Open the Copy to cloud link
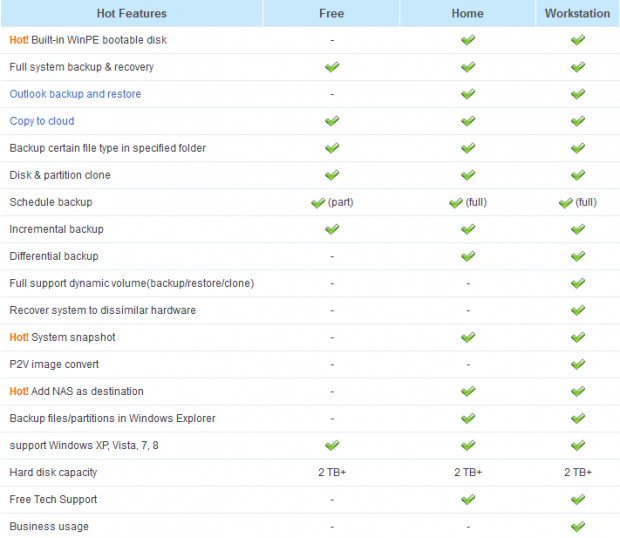620x538 pixels. 42,121
